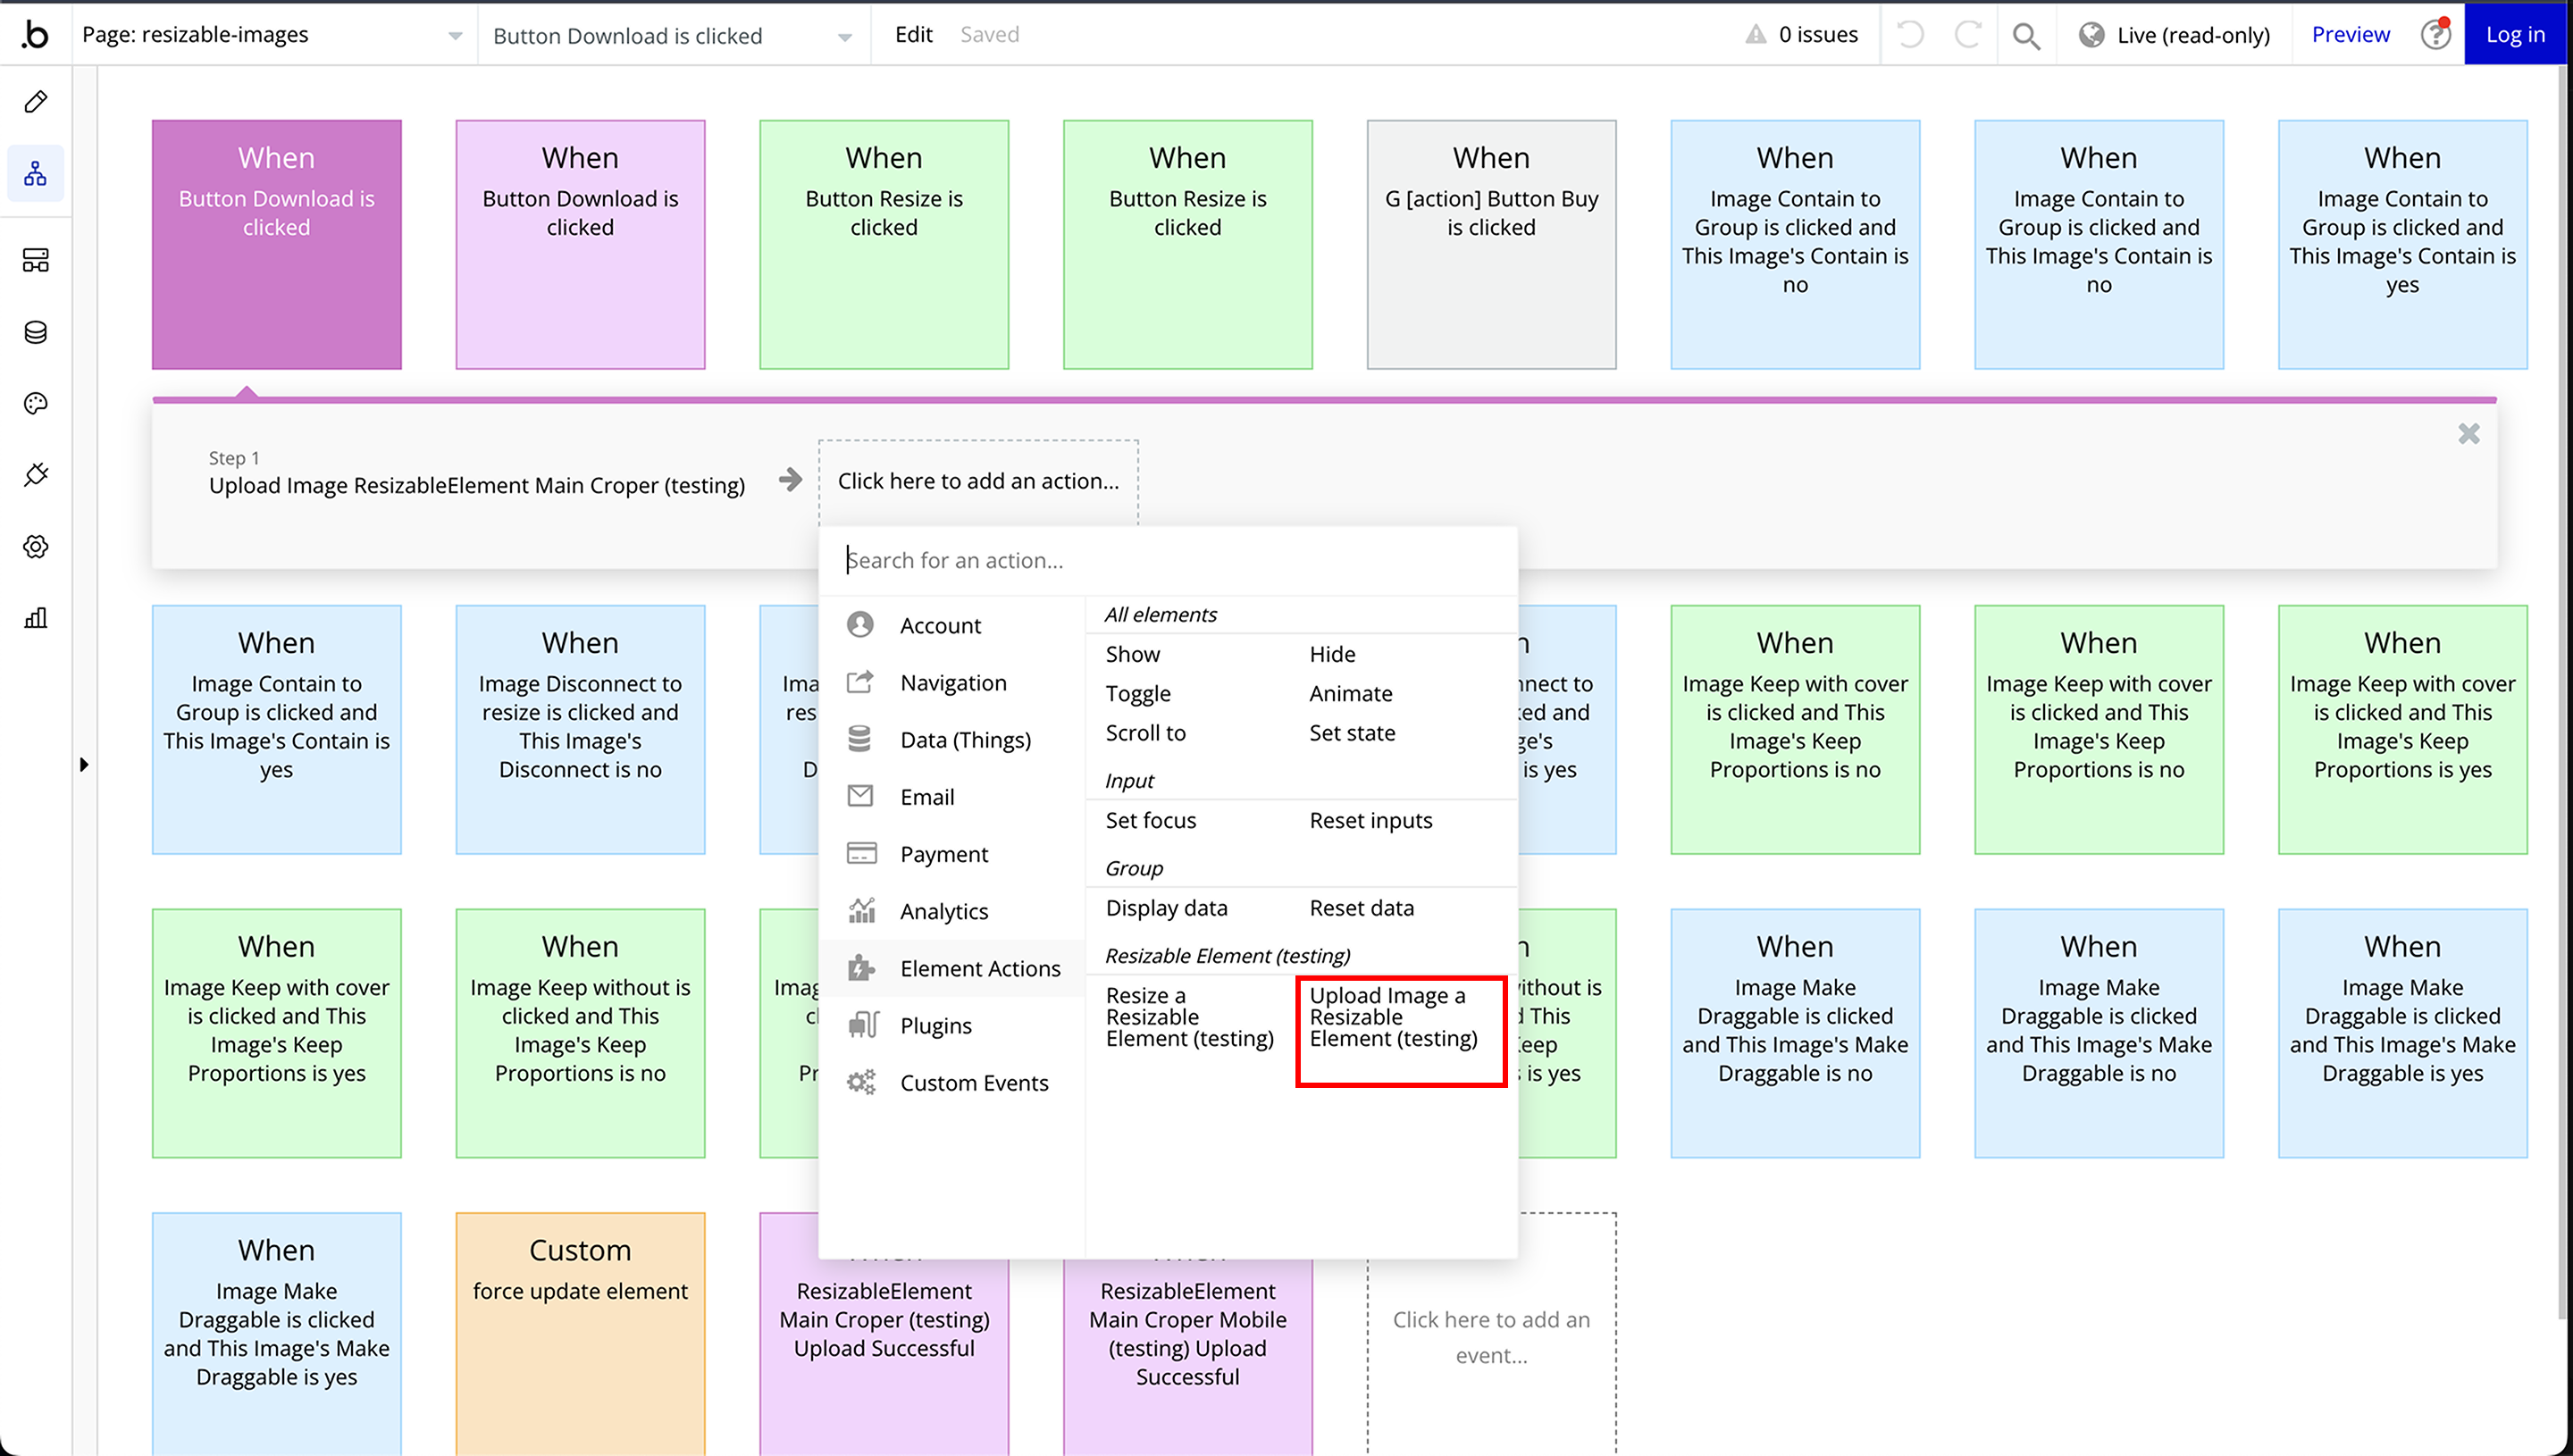The height and width of the screenshot is (1456, 2573).
Task: Choose Upload Image a Resizable Element action
Action: [x=1393, y=1017]
